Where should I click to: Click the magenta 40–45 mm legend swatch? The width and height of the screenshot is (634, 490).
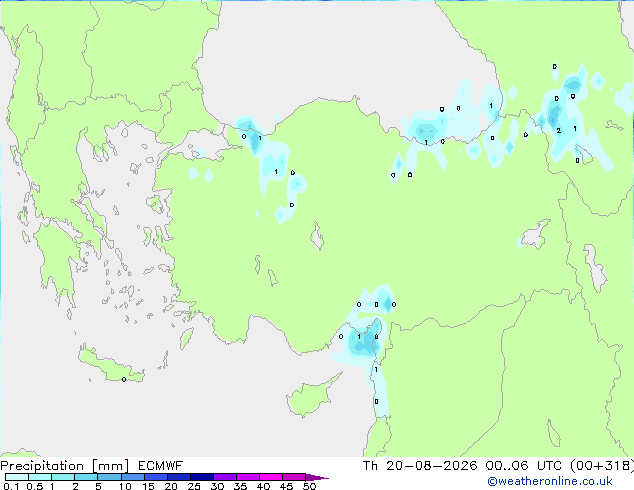(271, 477)
